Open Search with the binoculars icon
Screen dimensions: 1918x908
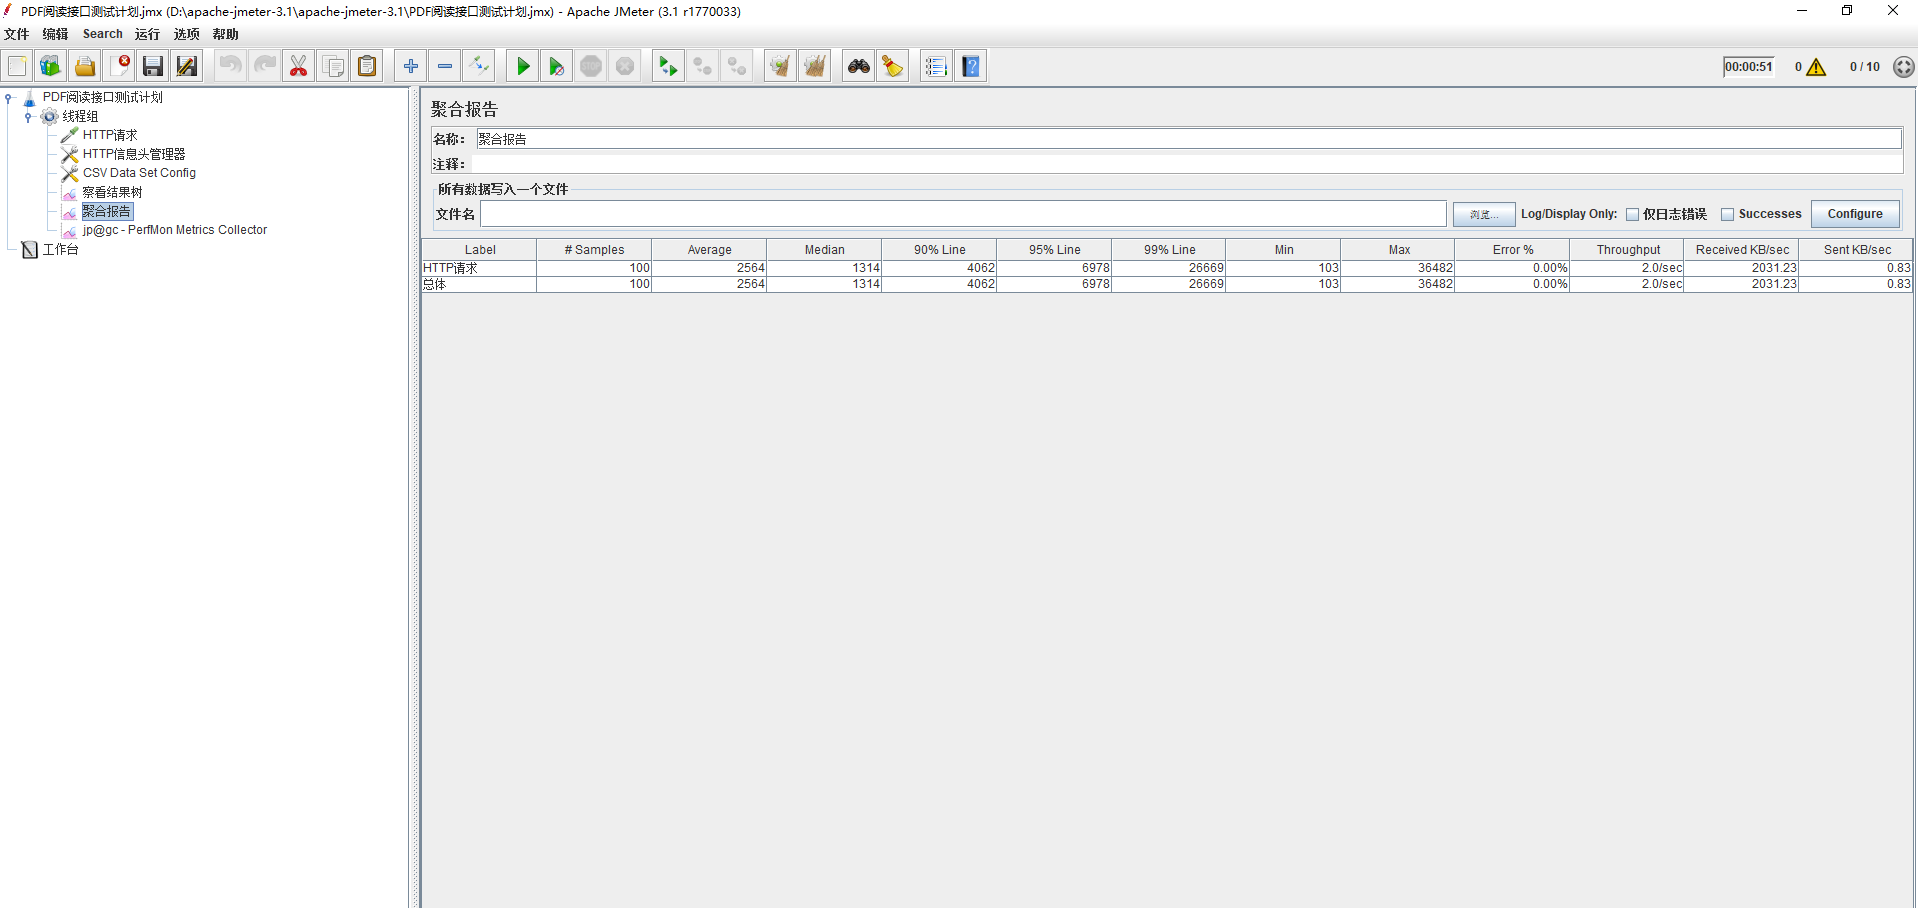click(x=858, y=67)
